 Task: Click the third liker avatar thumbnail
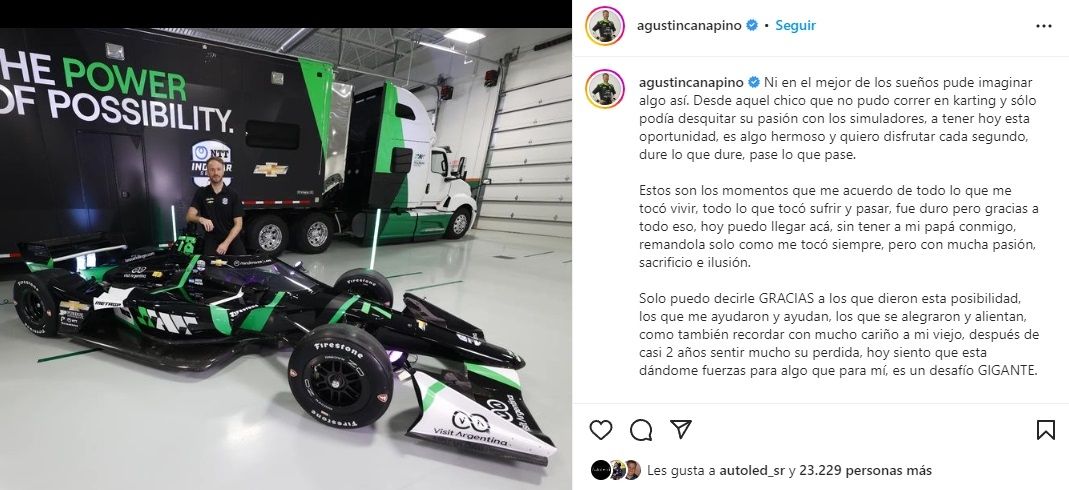pos(632,470)
